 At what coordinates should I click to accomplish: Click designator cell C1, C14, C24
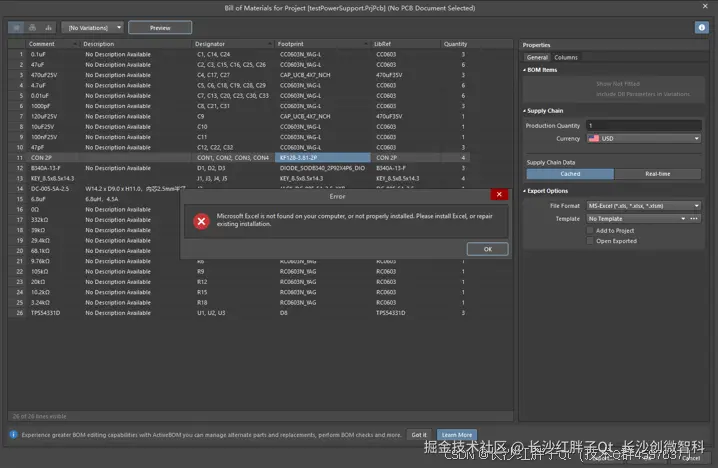pos(234,54)
